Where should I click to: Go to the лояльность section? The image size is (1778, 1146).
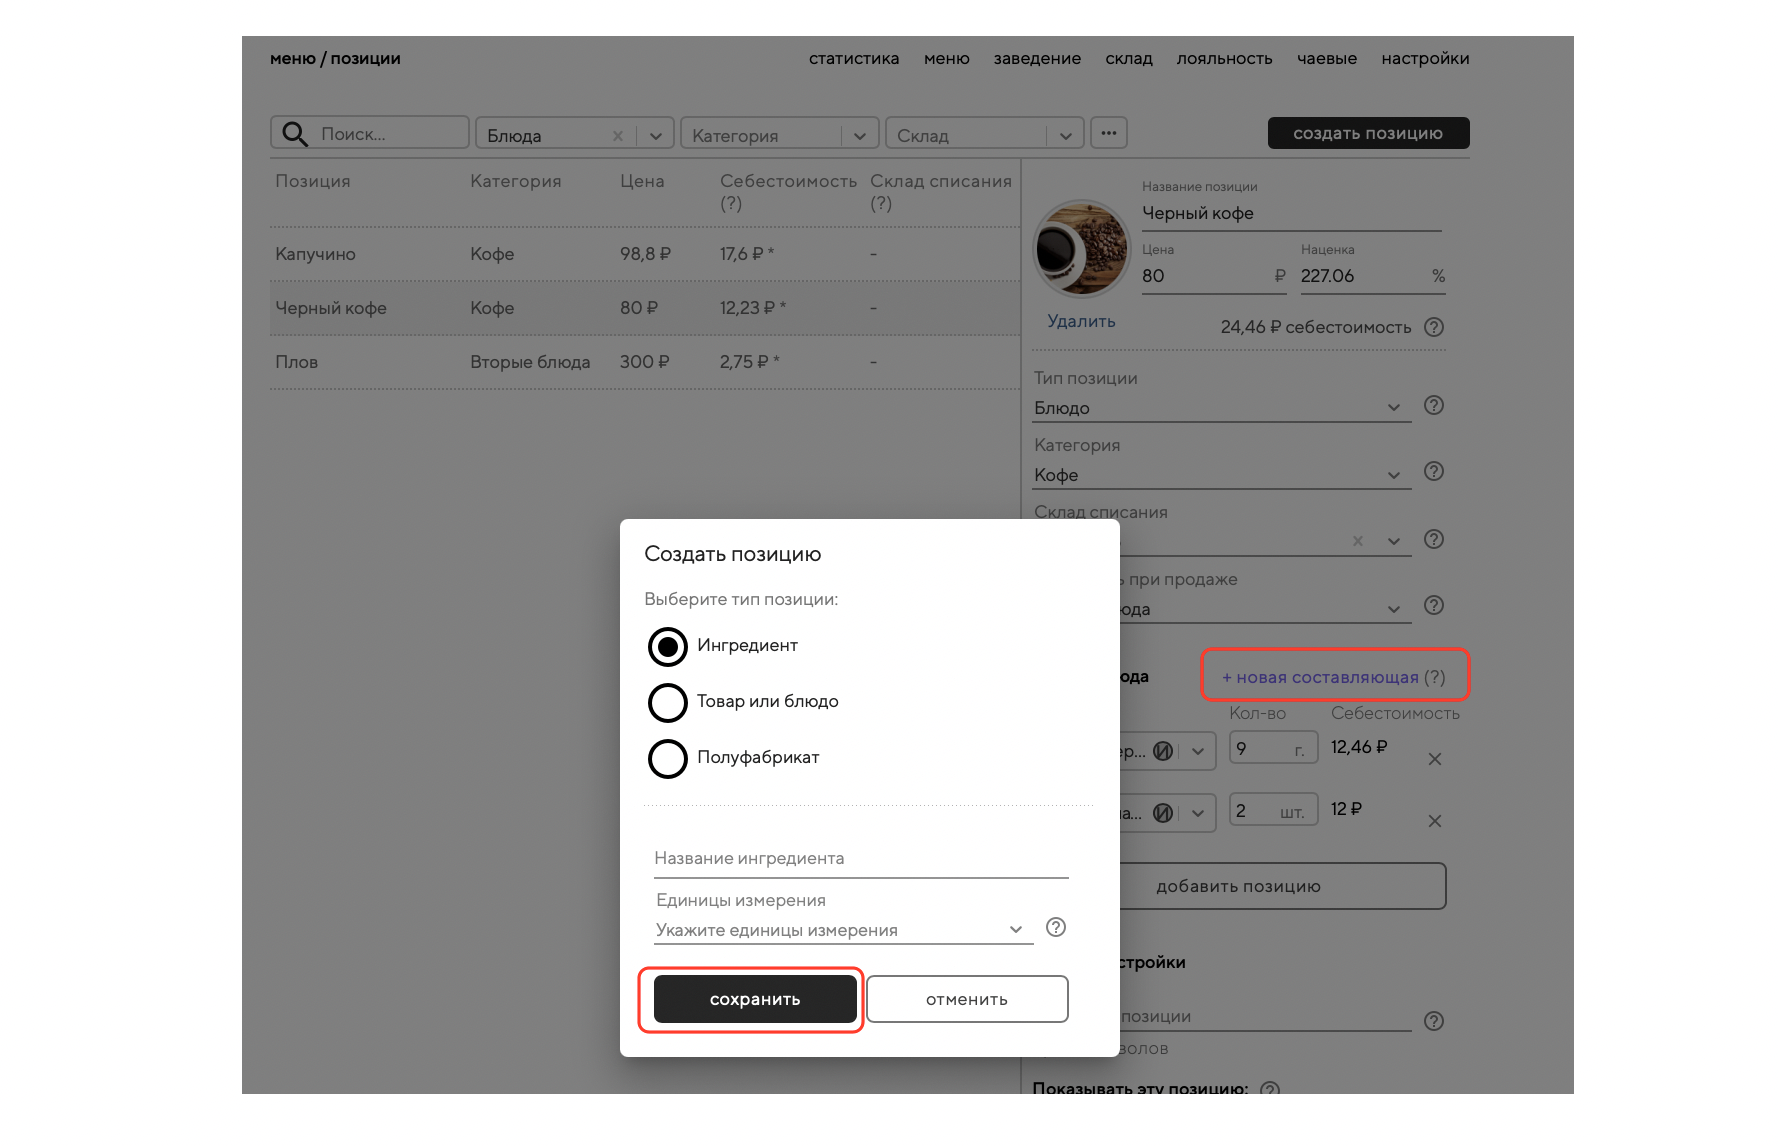click(1224, 59)
